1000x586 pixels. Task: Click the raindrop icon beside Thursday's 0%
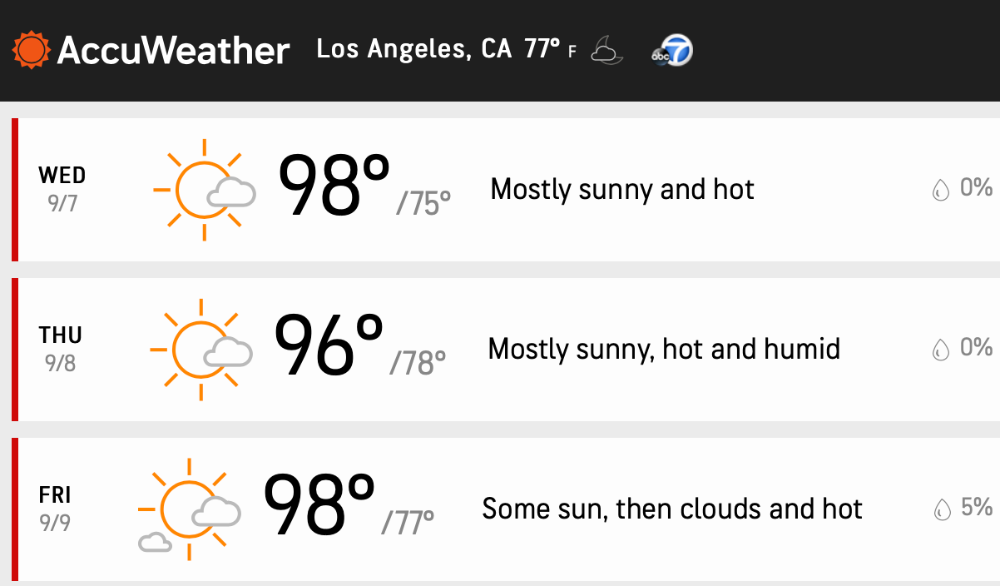point(941,349)
